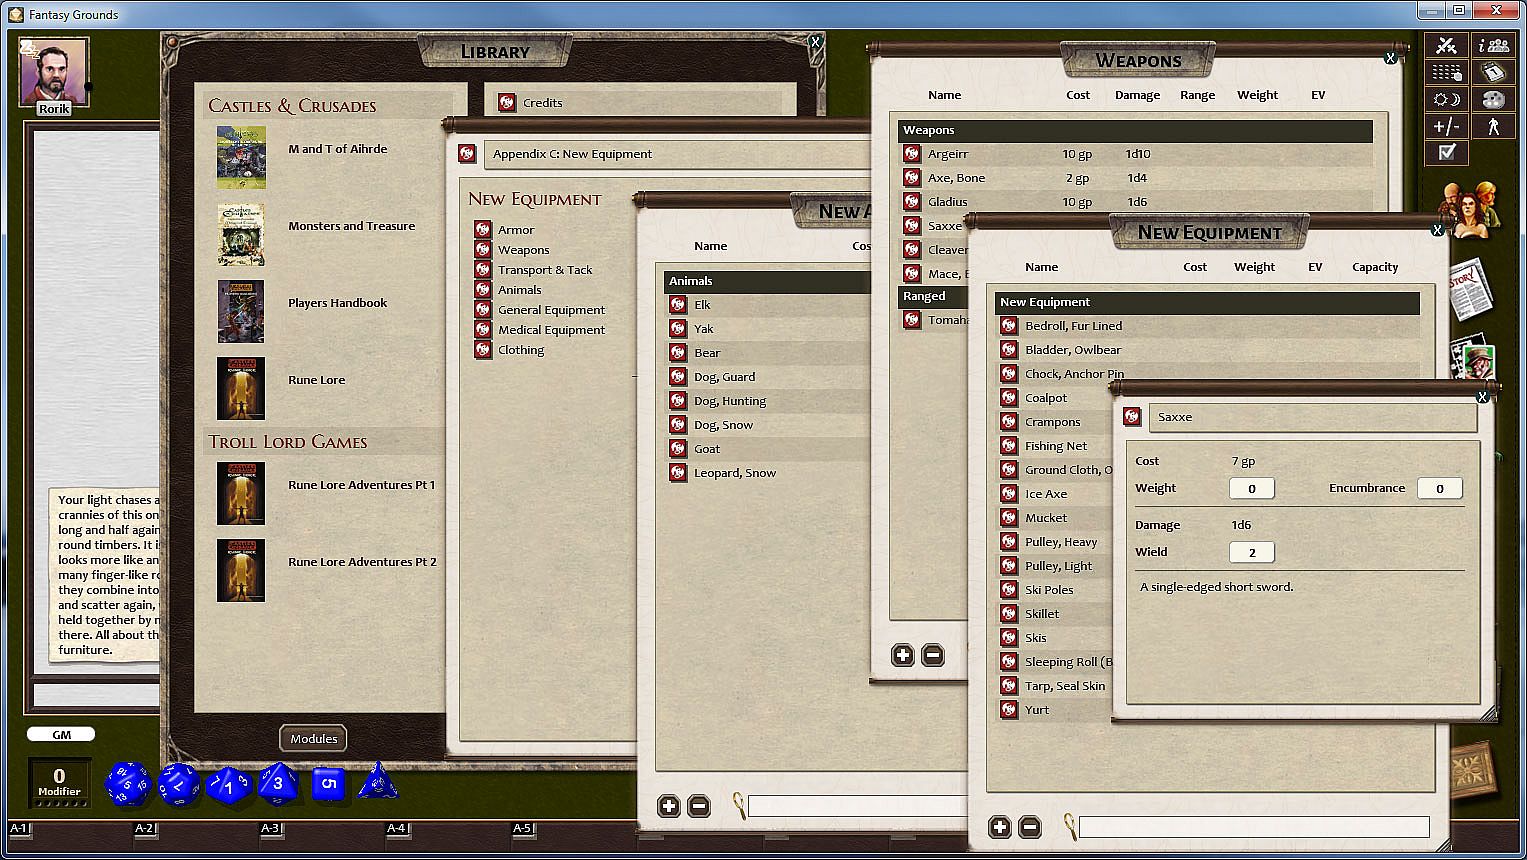Click the sun and moon lighting icon
The height and width of the screenshot is (860, 1527).
click(1446, 99)
